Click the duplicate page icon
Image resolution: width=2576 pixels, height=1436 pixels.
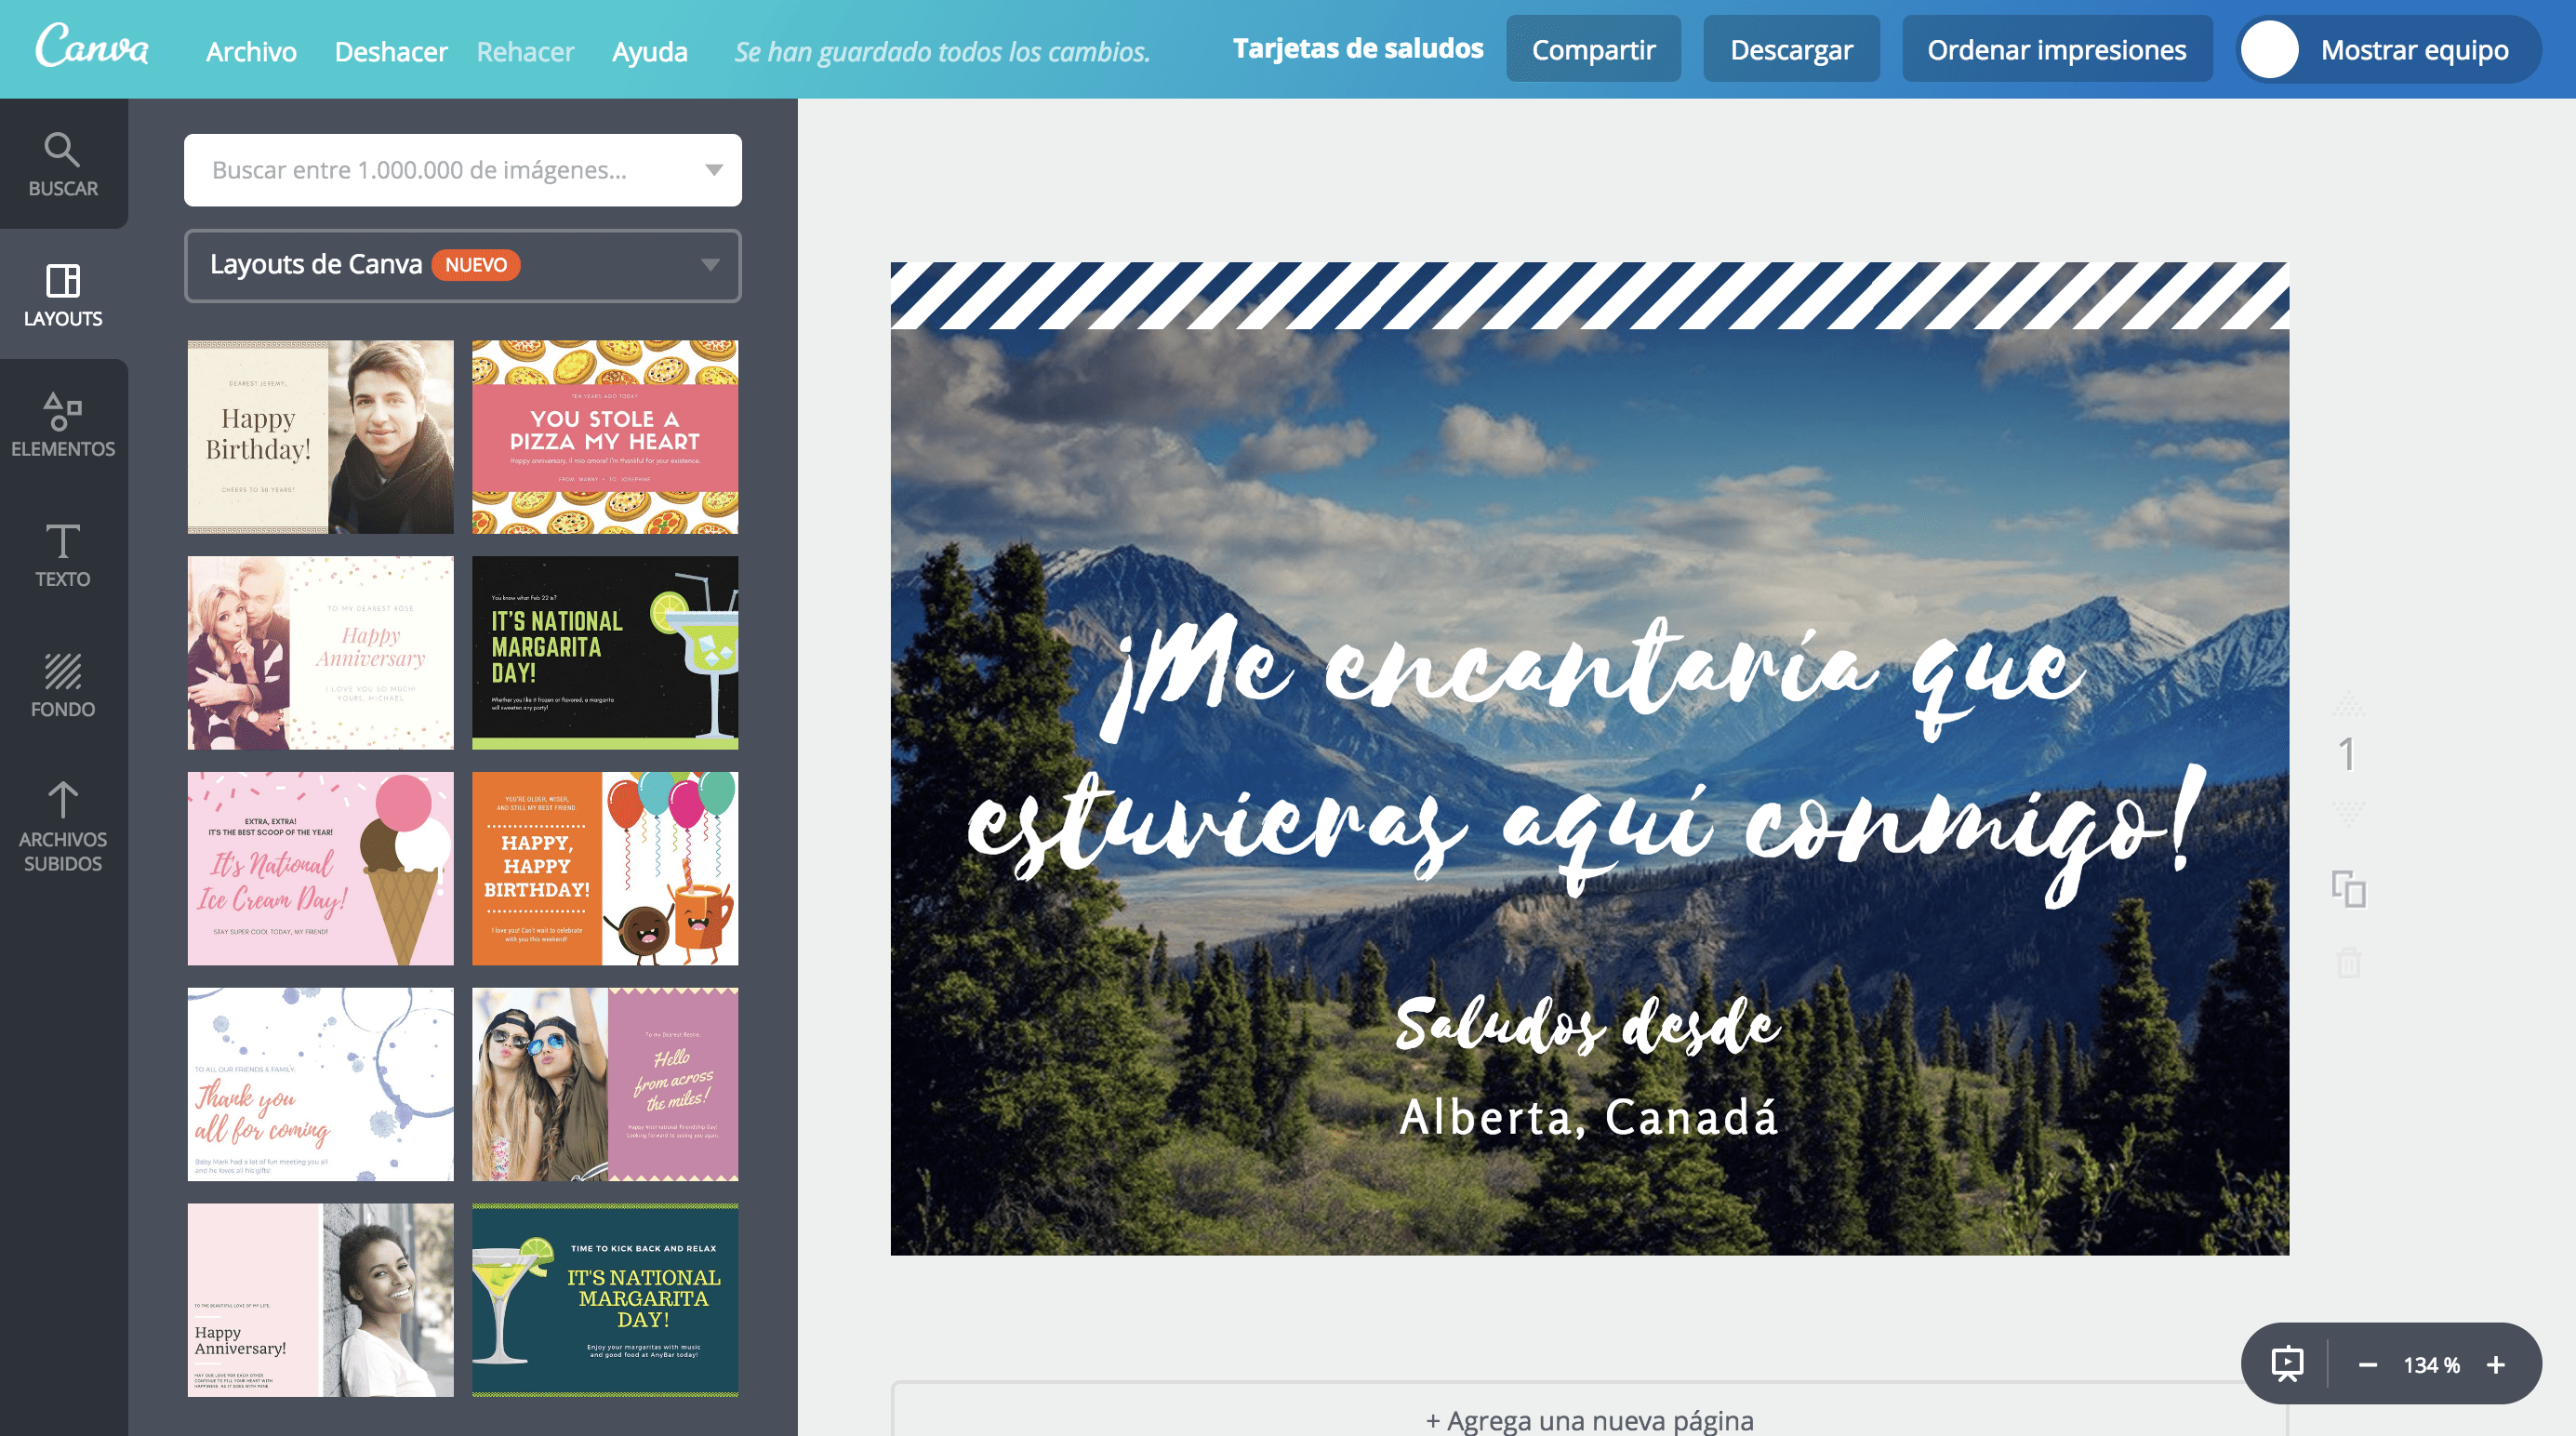[2349, 888]
